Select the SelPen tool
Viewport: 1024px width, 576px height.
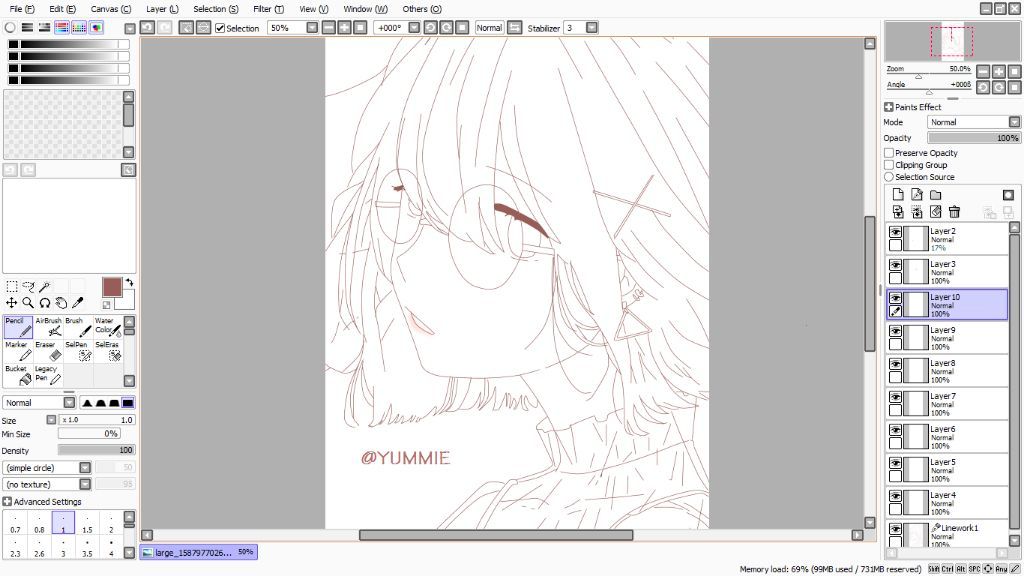tap(78, 351)
